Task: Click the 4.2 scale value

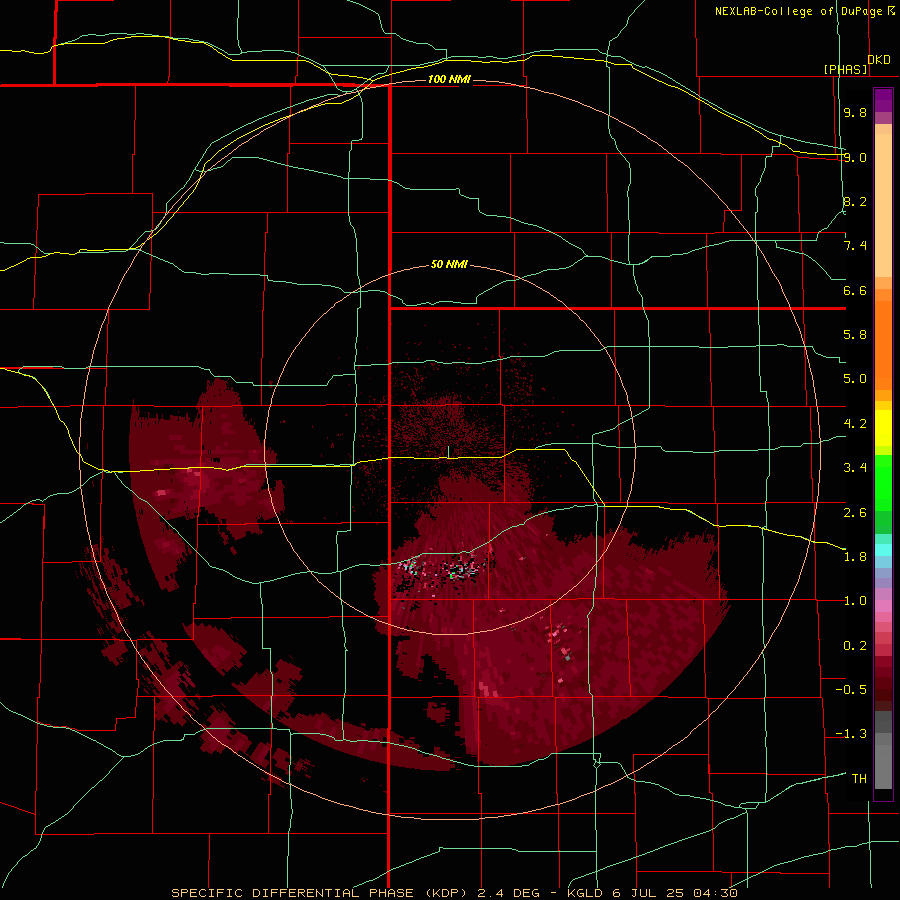Action: point(855,424)
